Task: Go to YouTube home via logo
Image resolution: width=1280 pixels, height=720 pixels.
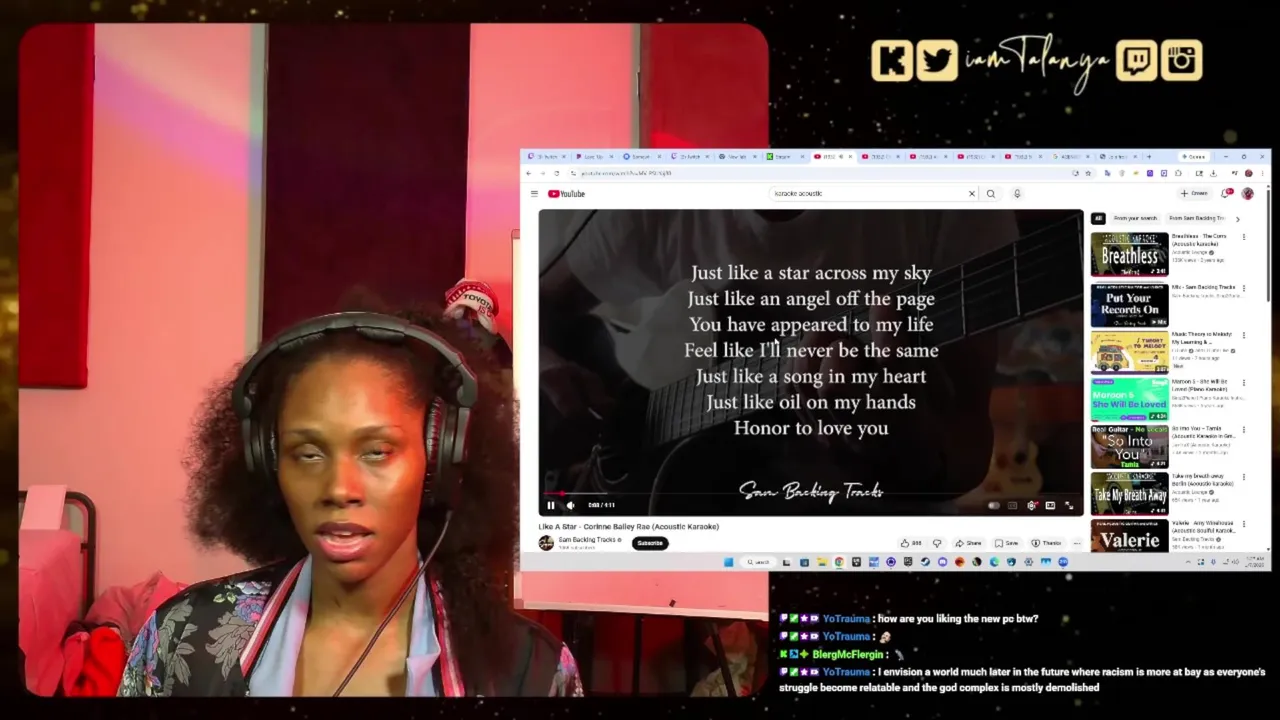Action: click(566, 194)
